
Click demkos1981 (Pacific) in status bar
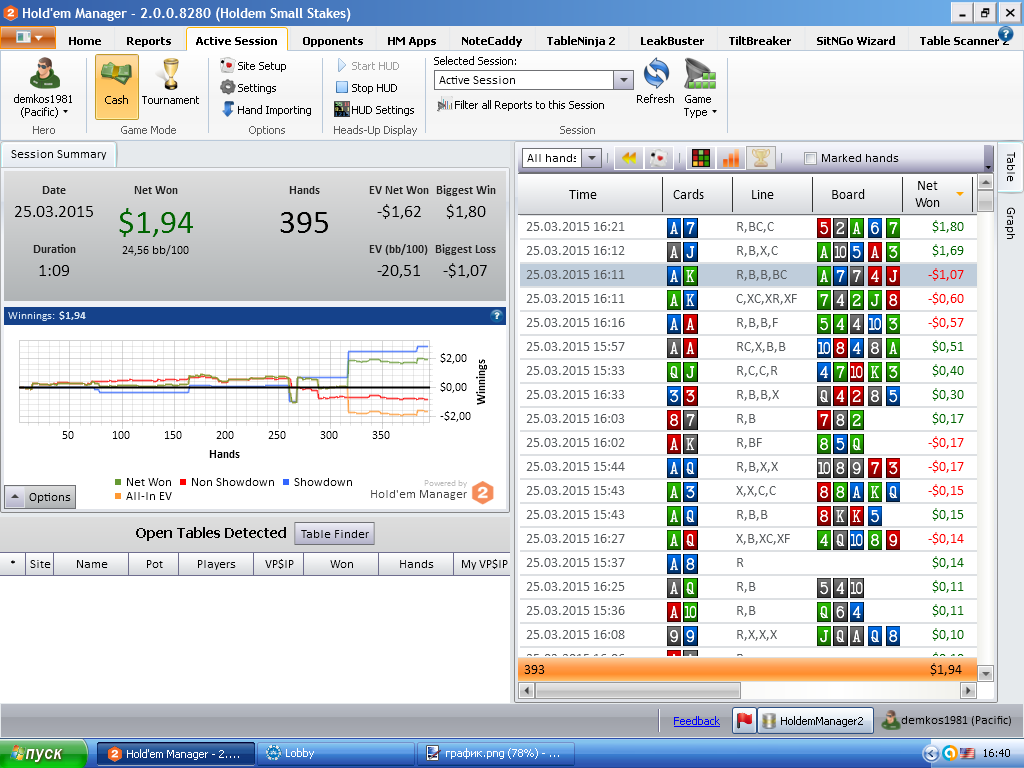[x=946, y=720]
